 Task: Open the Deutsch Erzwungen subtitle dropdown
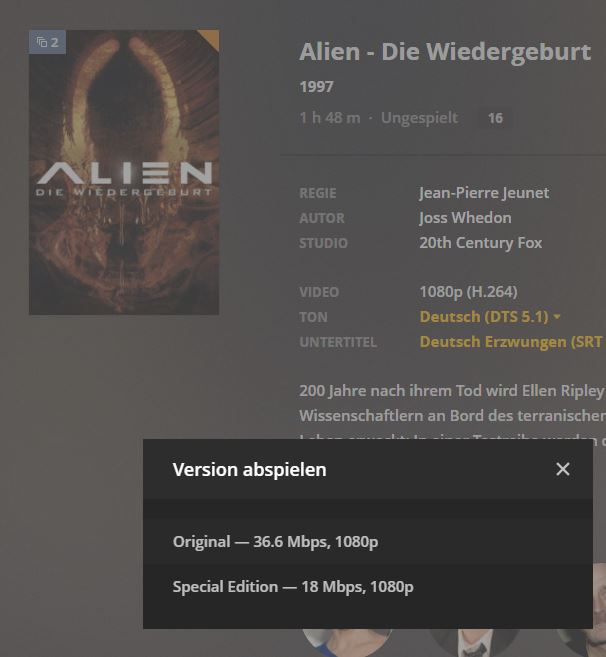(512, 342)
